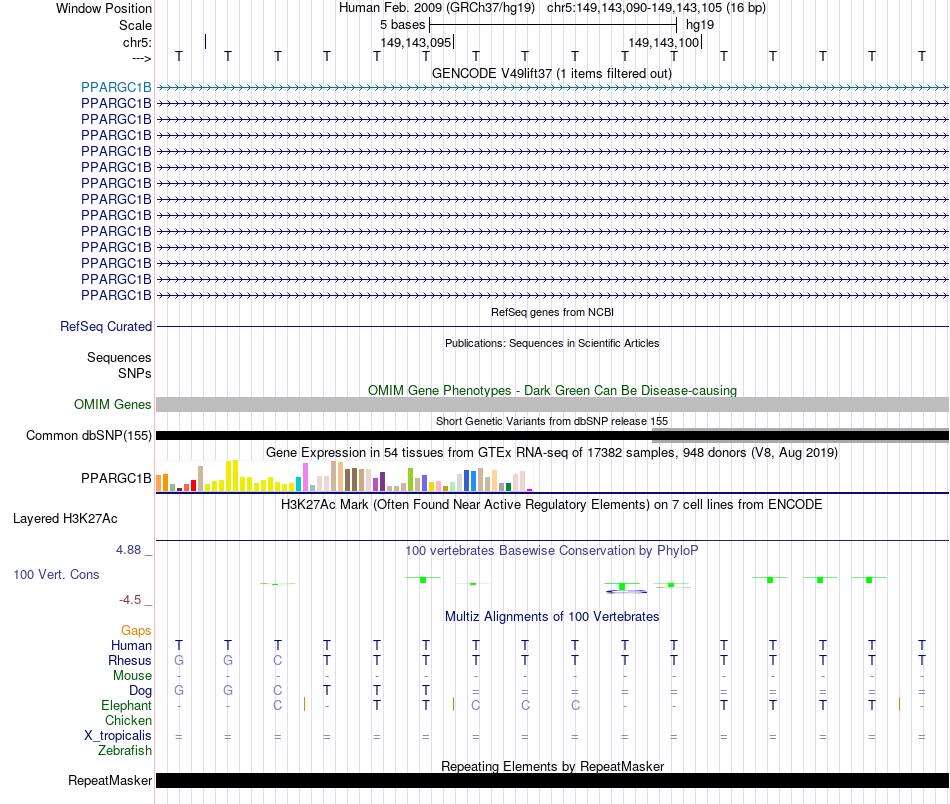Screen dimensions: 950x804
Task: Click the Zebrafish alignment row label
Action: pyautogui.click(x=125, y=751)
